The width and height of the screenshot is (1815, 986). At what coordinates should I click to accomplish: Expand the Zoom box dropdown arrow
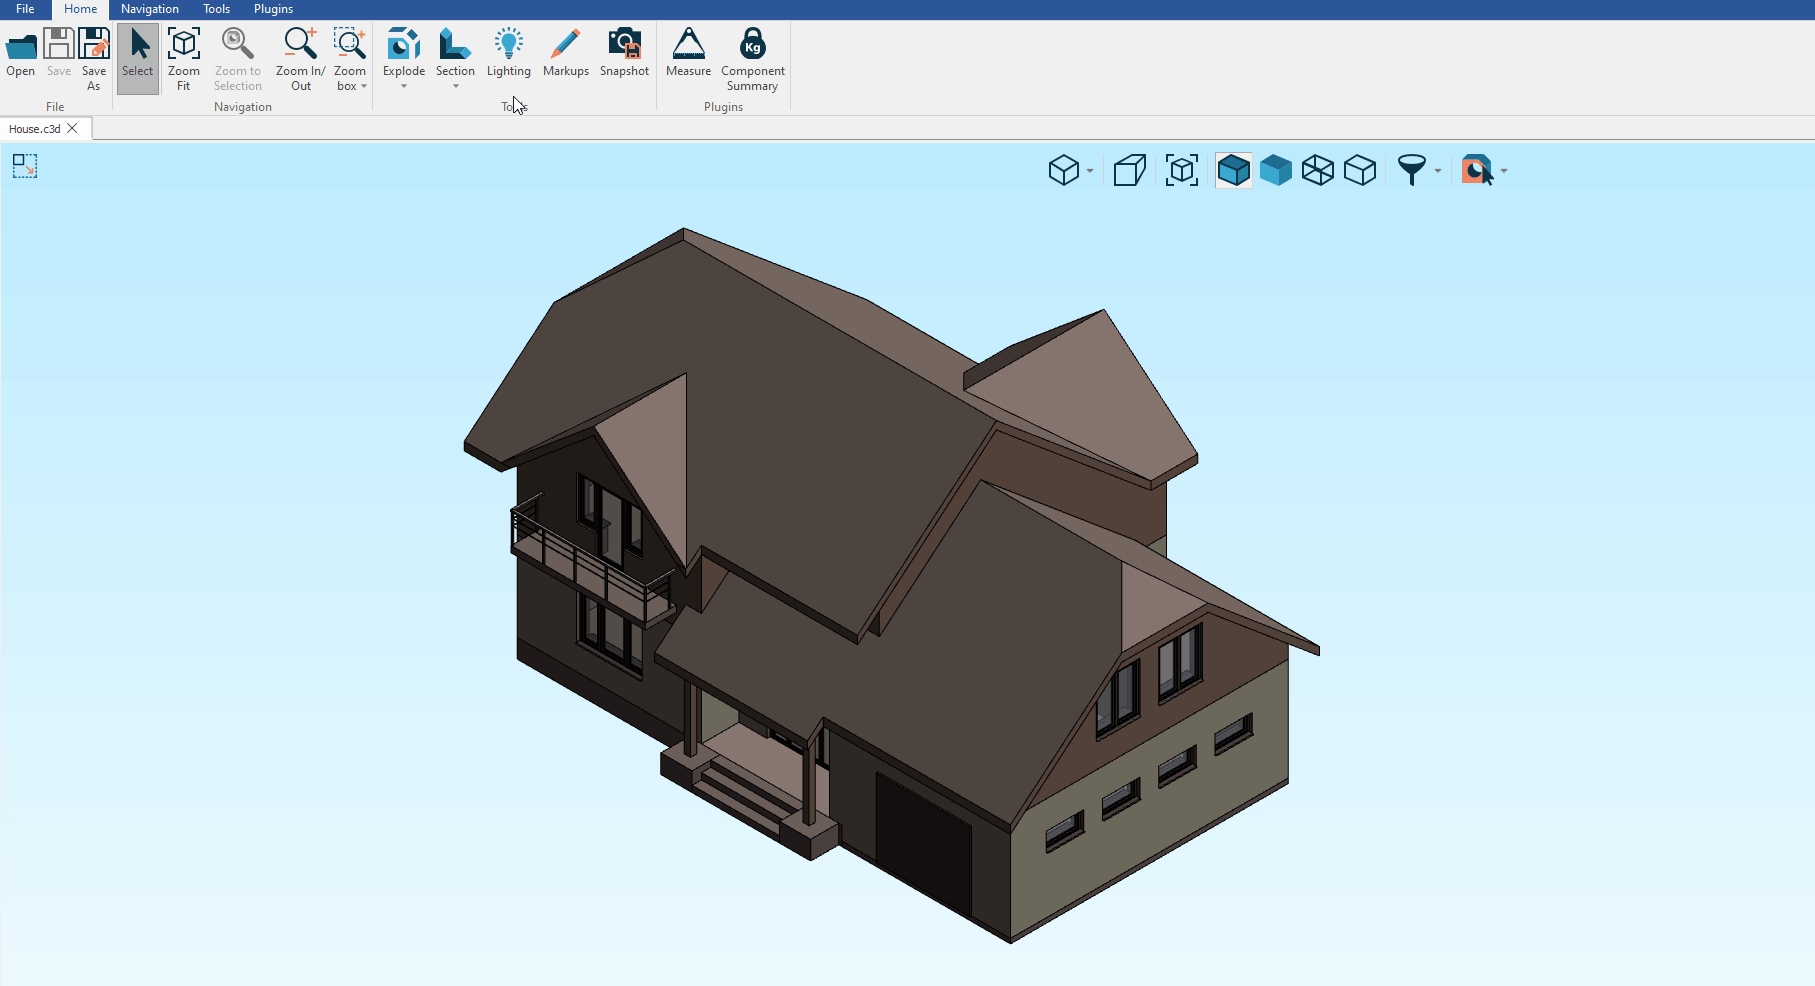[364, 87]
